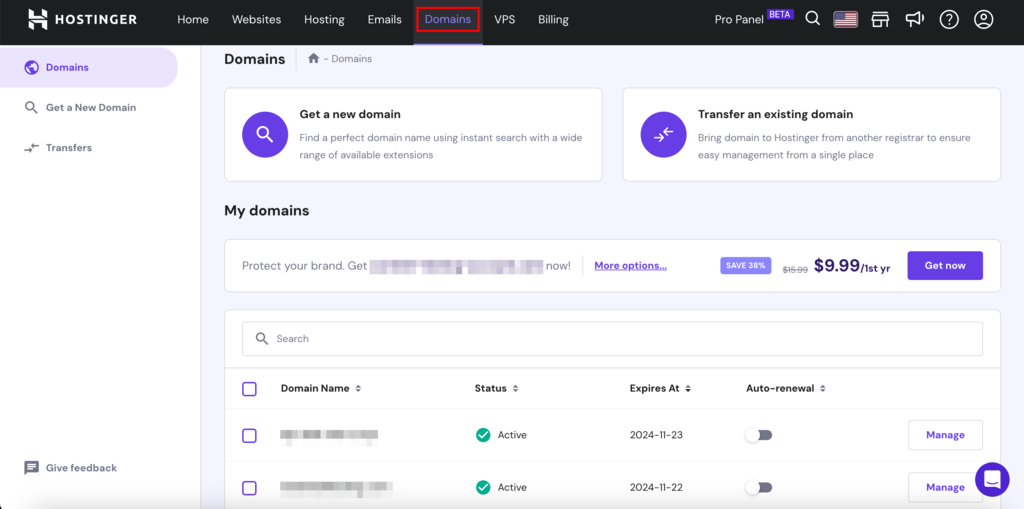This screenshot has height=509, width=1024.
Task: Open Transfers in the sidebar
Action: point(68,147)
